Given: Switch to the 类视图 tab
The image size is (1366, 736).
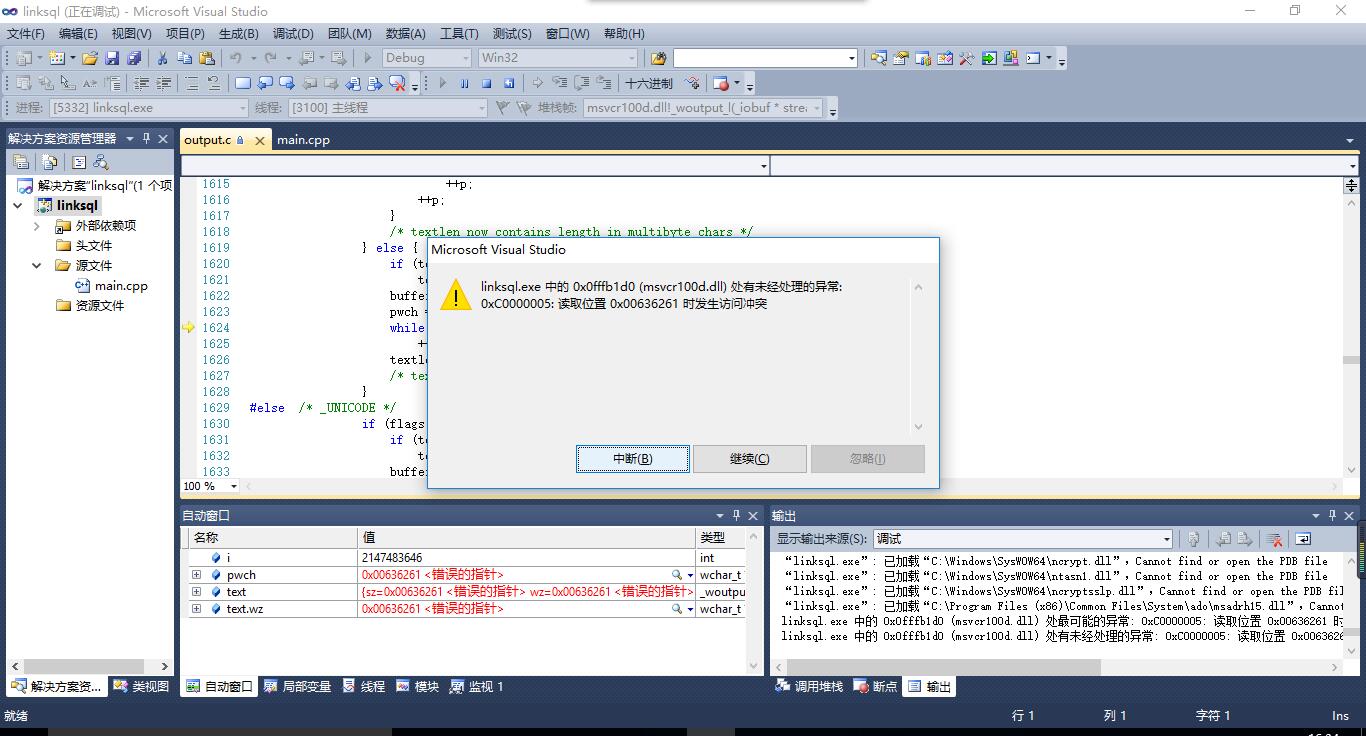Looking at the screenshot, I should pyautogui.click(x=141, y=686).
